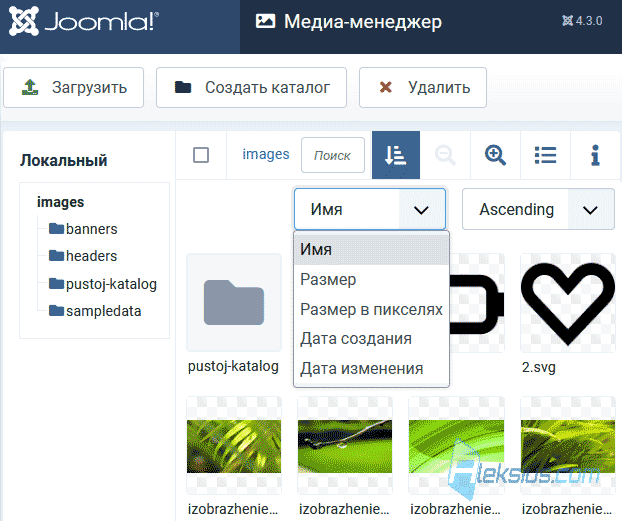Click the Медиа-менеджер page title
Viewport: 622px width, 521px height.
363,21
